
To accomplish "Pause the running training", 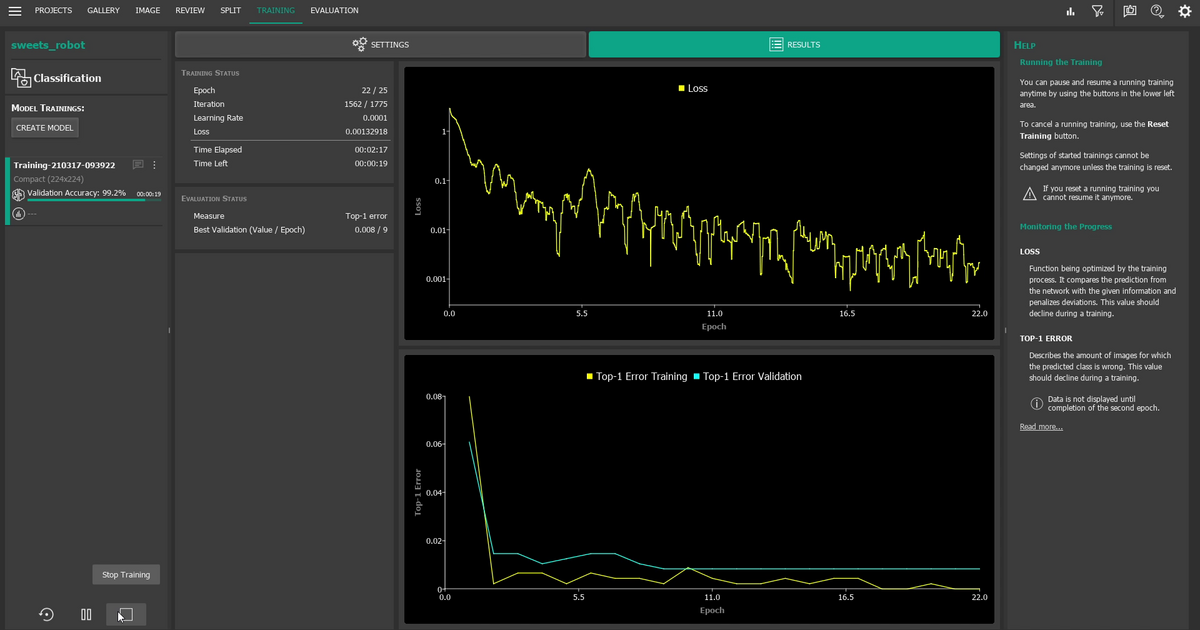I will [86, 614].
